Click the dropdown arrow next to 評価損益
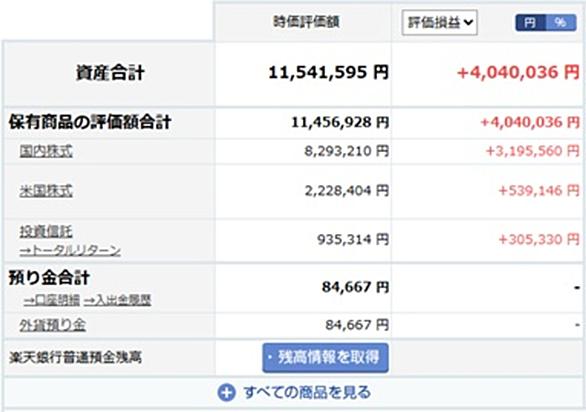Screen dimensions: 586x412 tap(468, 23)
